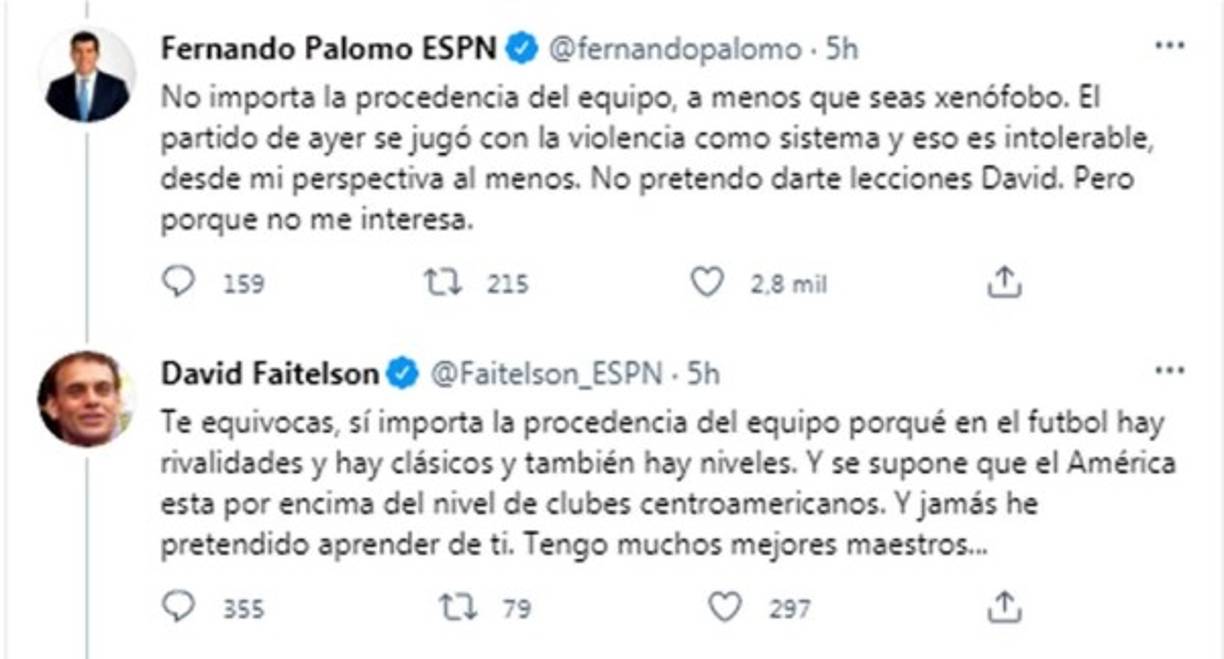Open David Faitelson's profile picture

point(87,398)
